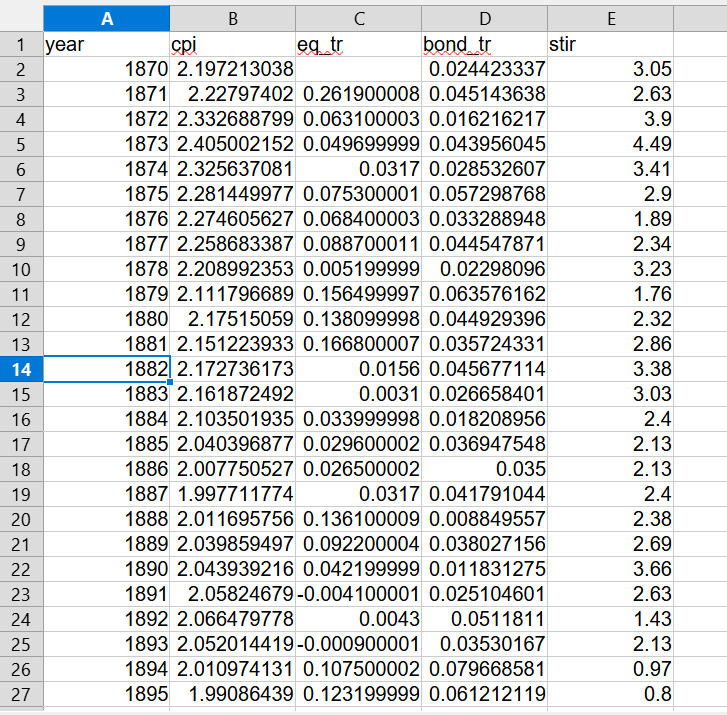
Task: Select stir value 3.9
Action: (x=611, y=120)
